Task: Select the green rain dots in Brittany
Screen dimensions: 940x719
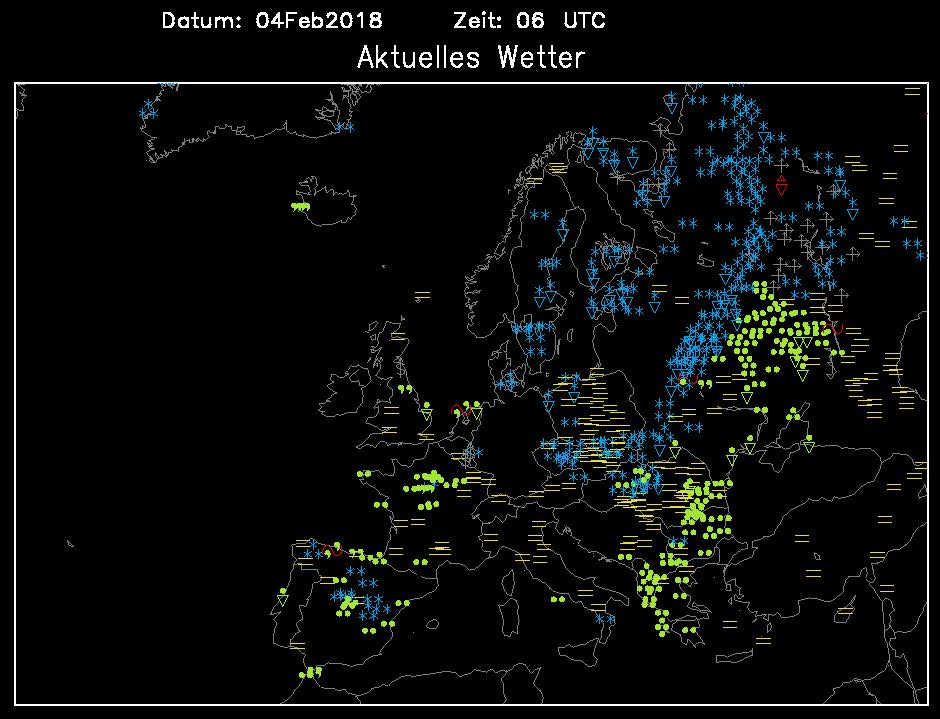Action: pyautogui.click(x=367, y=474)
